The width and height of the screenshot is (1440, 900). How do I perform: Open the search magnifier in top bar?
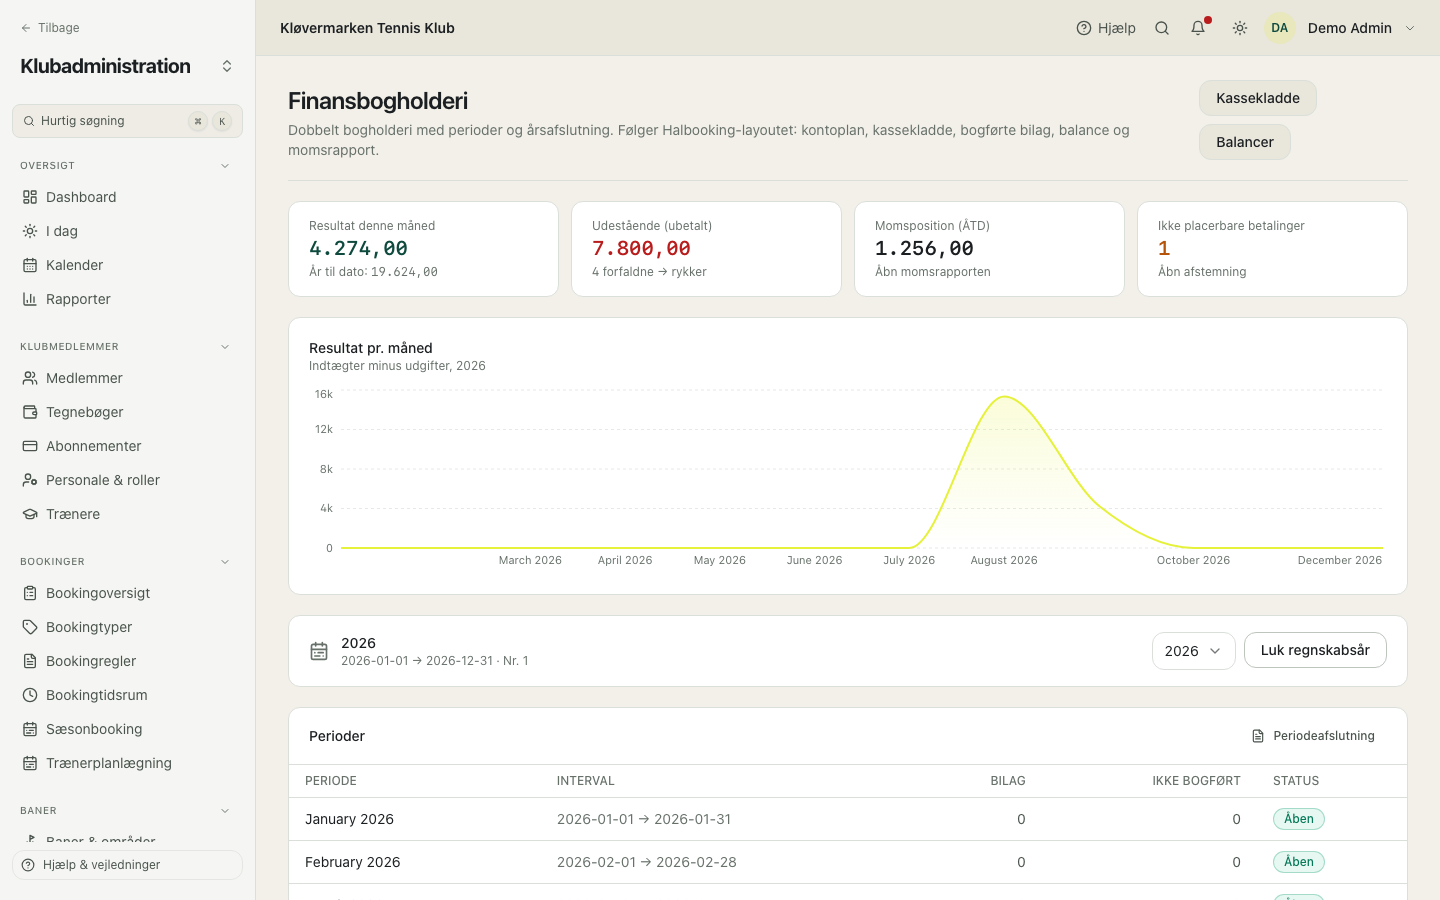1162,28
